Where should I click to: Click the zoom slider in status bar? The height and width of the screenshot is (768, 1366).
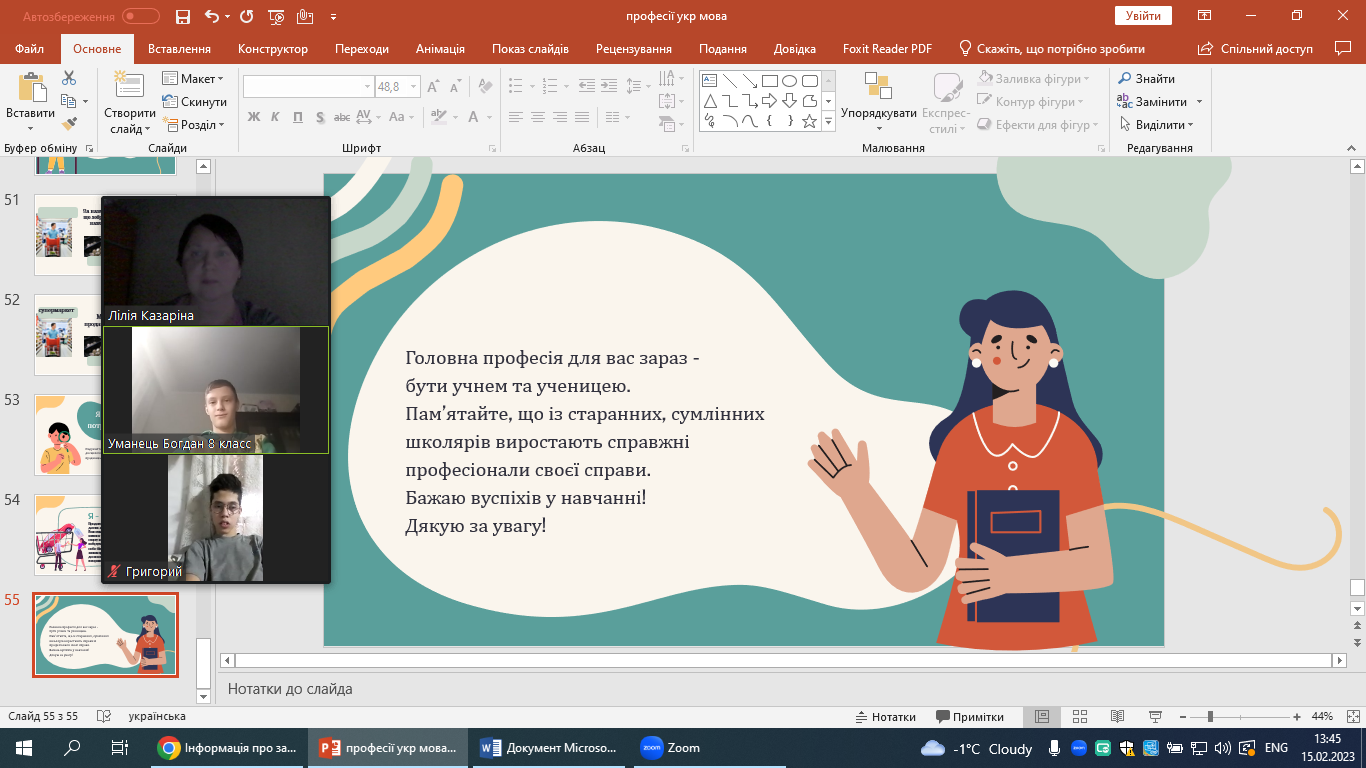1210,717
